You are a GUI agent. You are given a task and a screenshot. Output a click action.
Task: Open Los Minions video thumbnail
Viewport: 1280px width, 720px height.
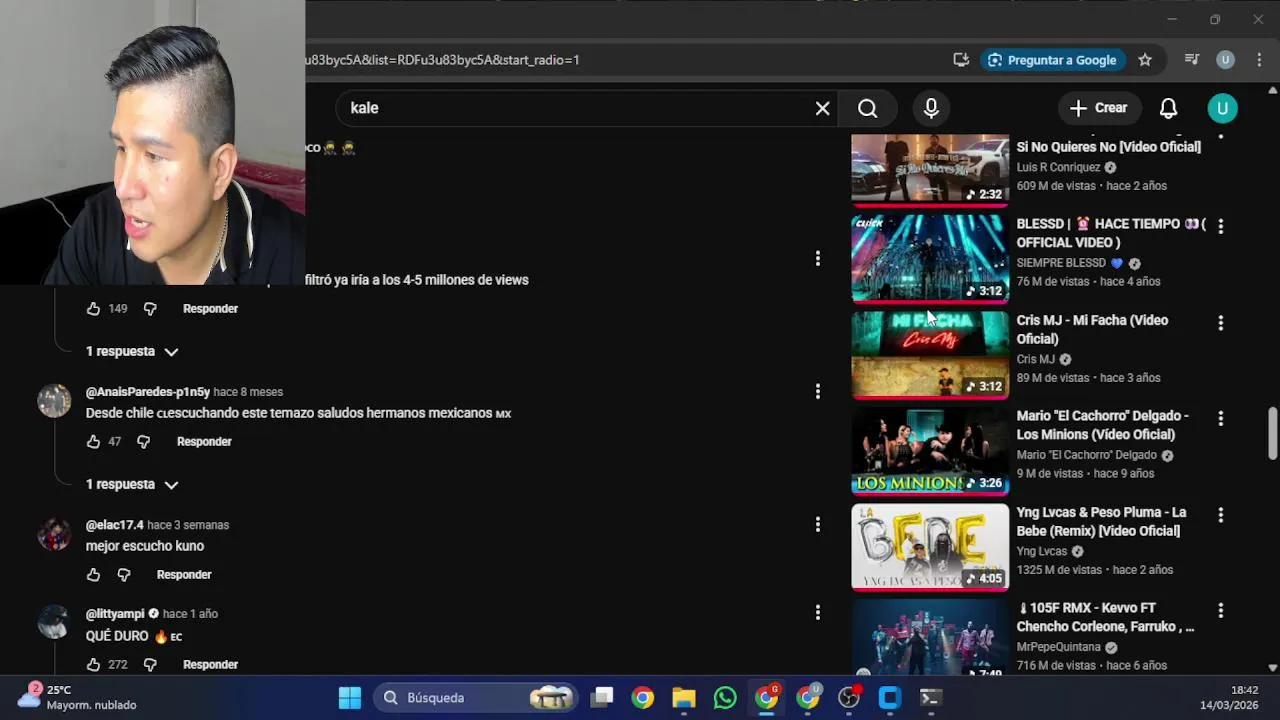(930, 450)
